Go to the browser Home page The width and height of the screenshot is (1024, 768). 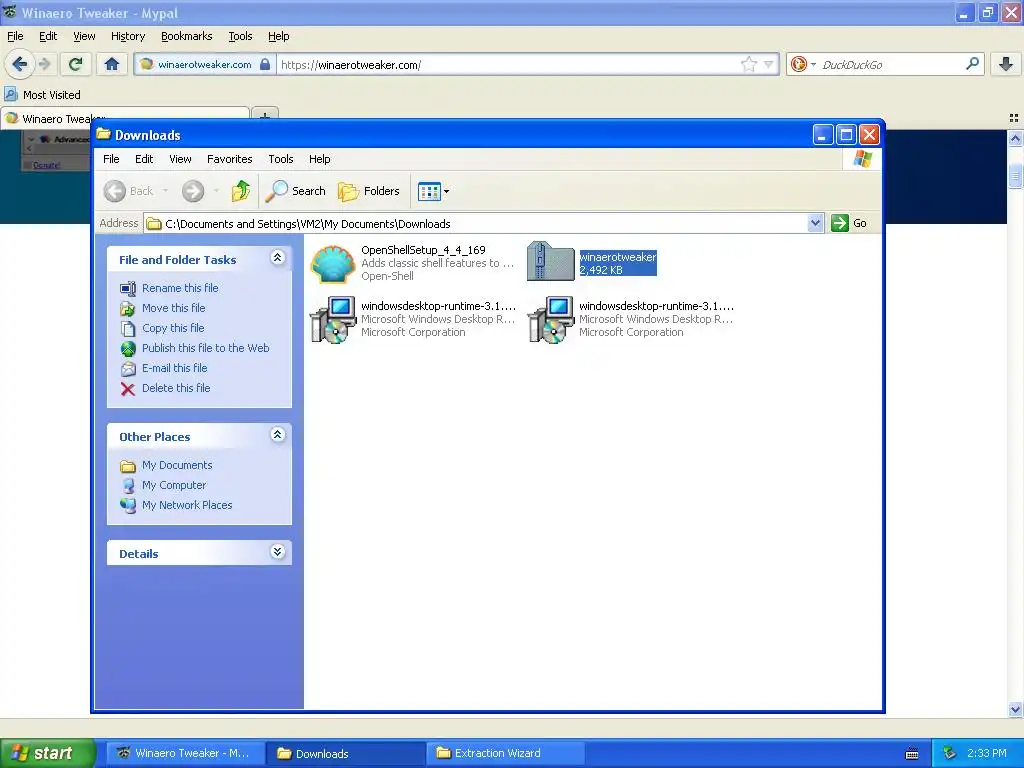(x=112, y=64)
